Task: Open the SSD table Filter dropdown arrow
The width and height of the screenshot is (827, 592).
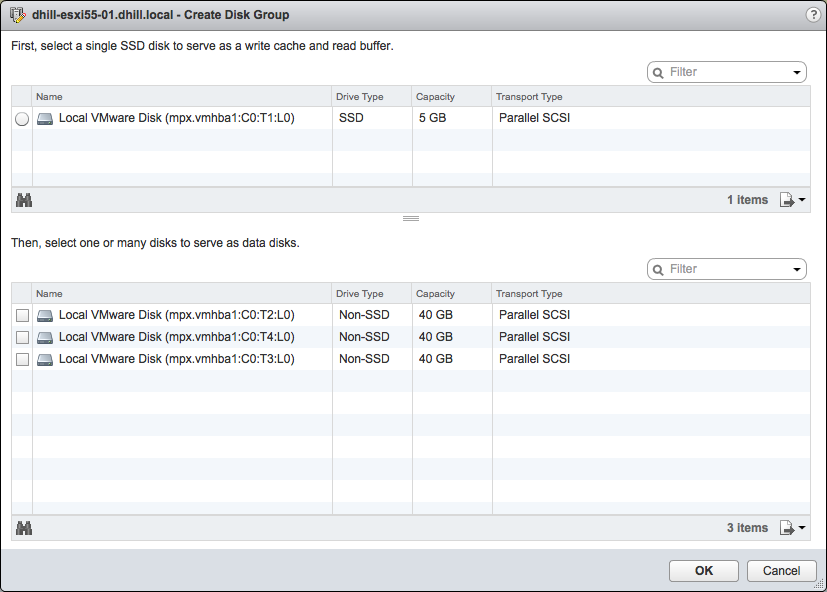Action: (796, 72)
